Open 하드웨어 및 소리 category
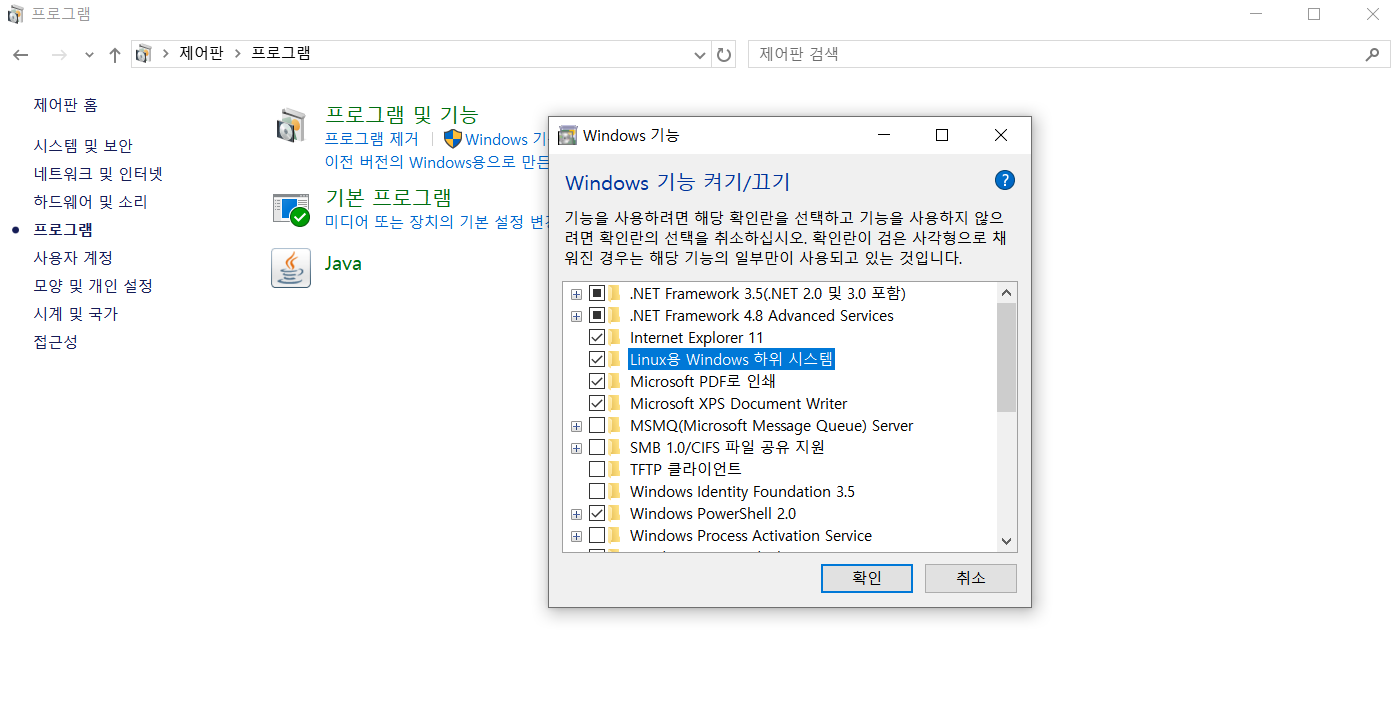Viewport: 1400px width, 728px height. (90, 202)
